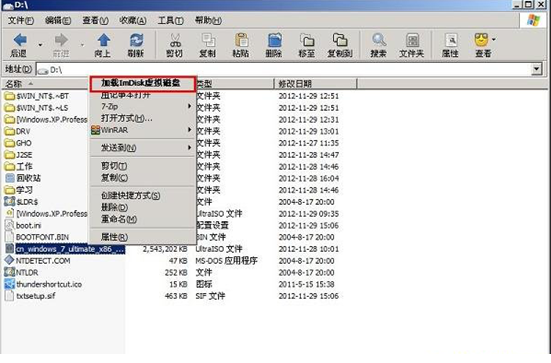
Task: Choose 重命名(M) in the context menu
Action: click(x=142, y=219)
